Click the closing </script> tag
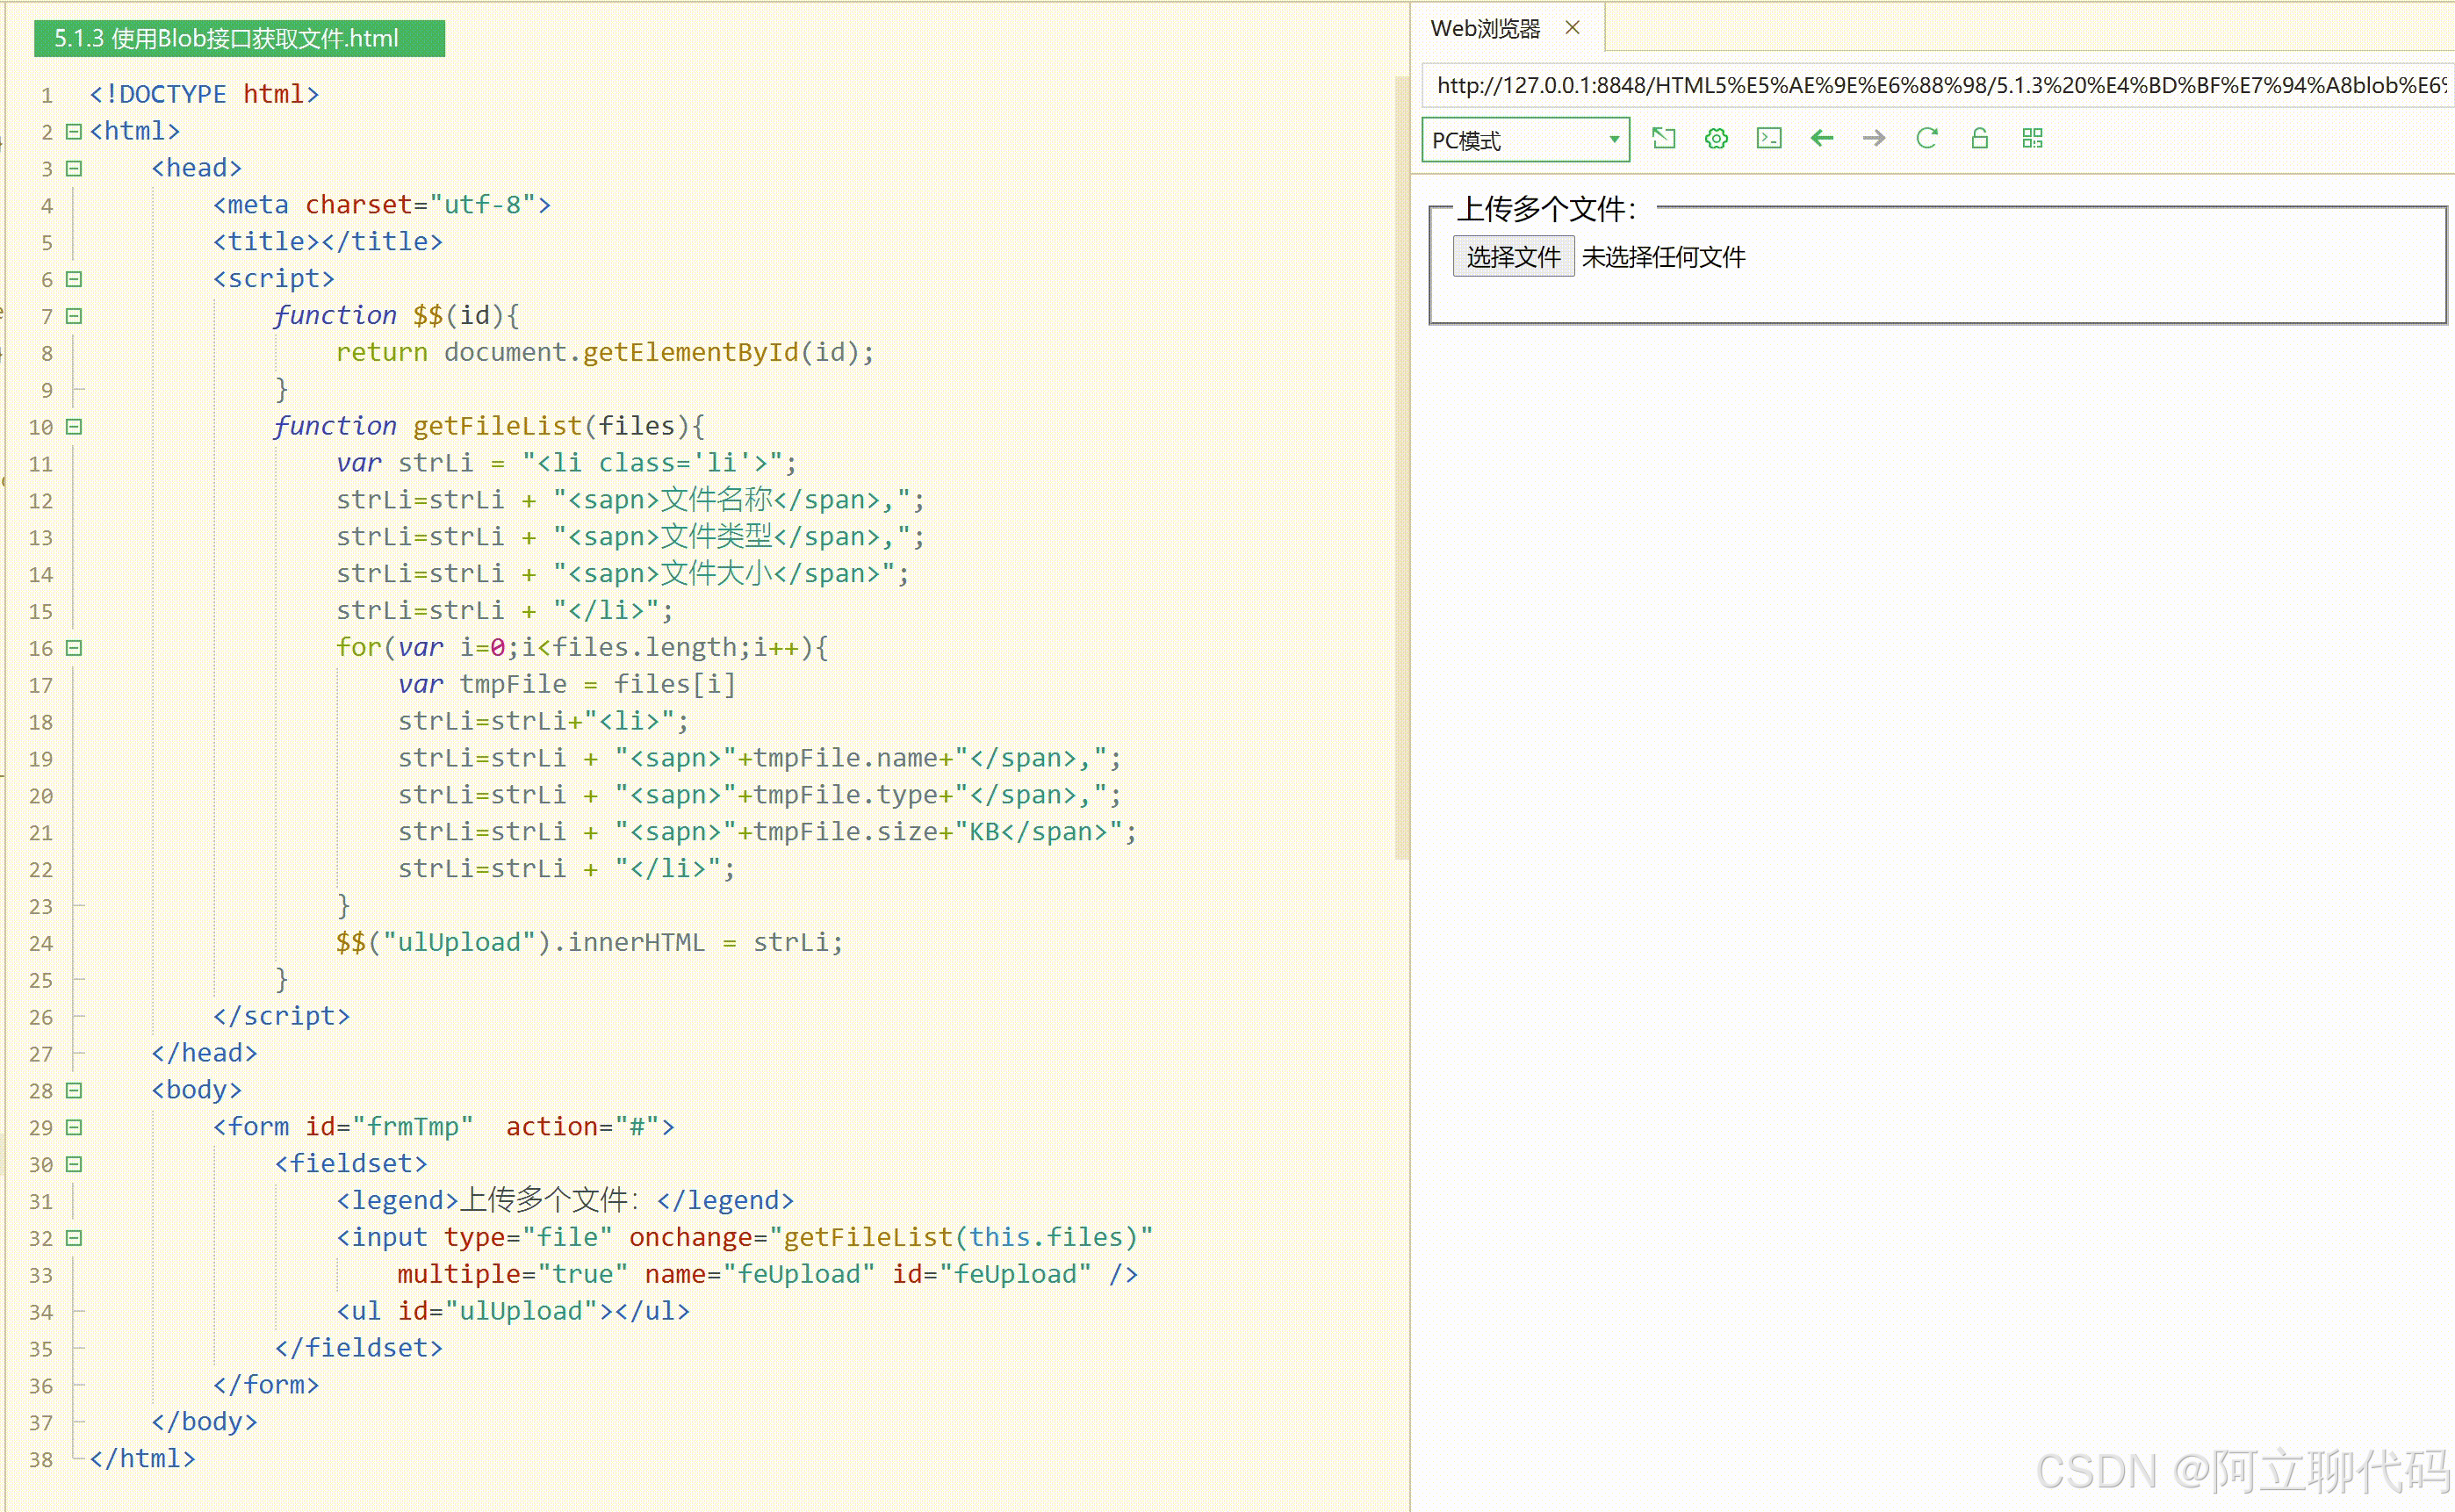The image size is (2455, 1512). [x=281, y=1016]
